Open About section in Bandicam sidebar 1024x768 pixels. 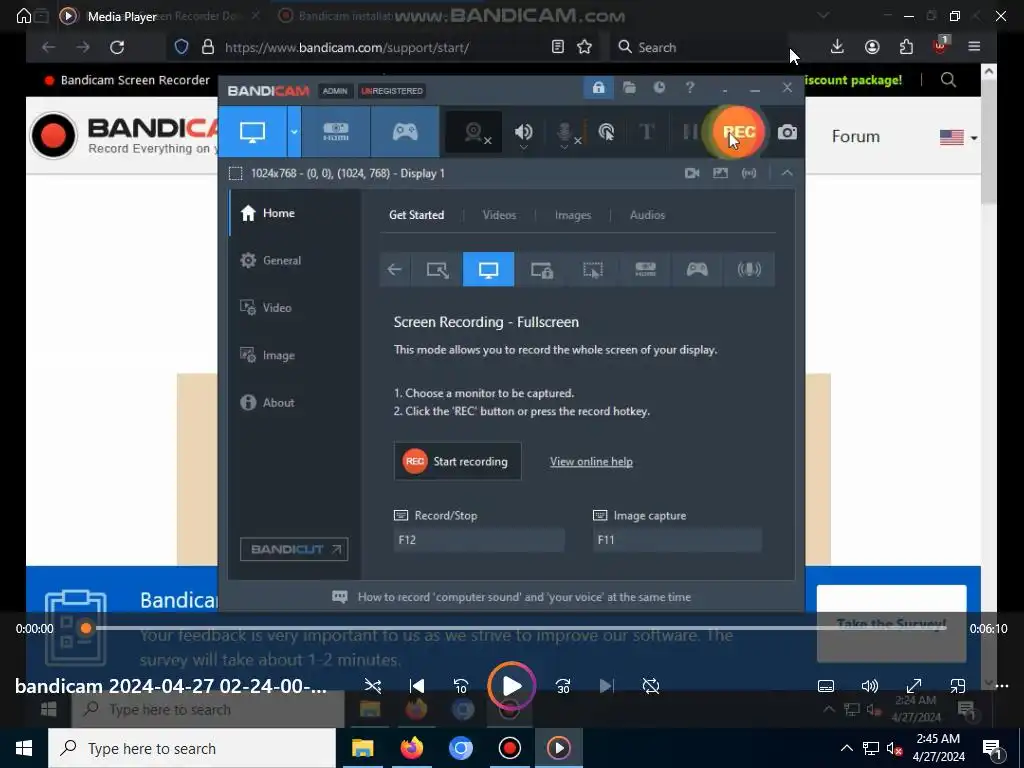pos(295,402)
